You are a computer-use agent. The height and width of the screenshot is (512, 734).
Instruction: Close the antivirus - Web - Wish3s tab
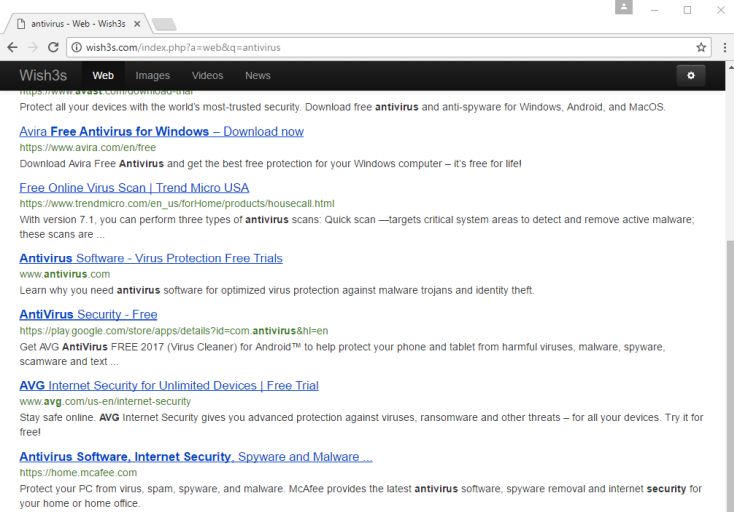[137, 24]
